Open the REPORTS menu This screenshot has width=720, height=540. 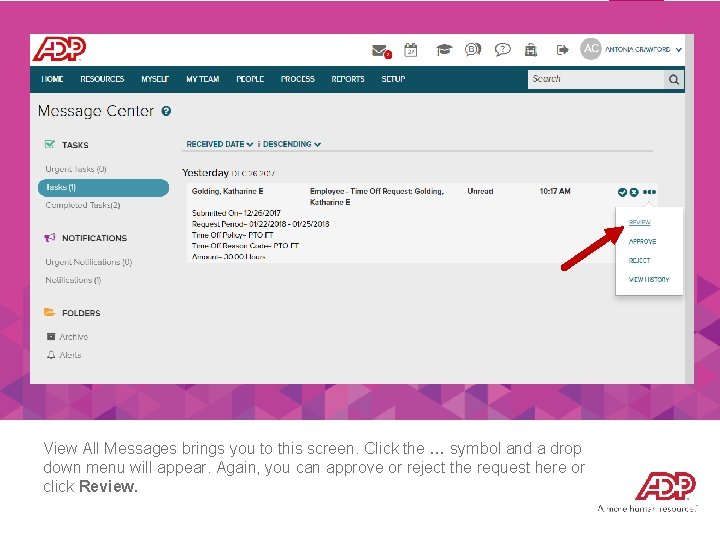point(348,79)
